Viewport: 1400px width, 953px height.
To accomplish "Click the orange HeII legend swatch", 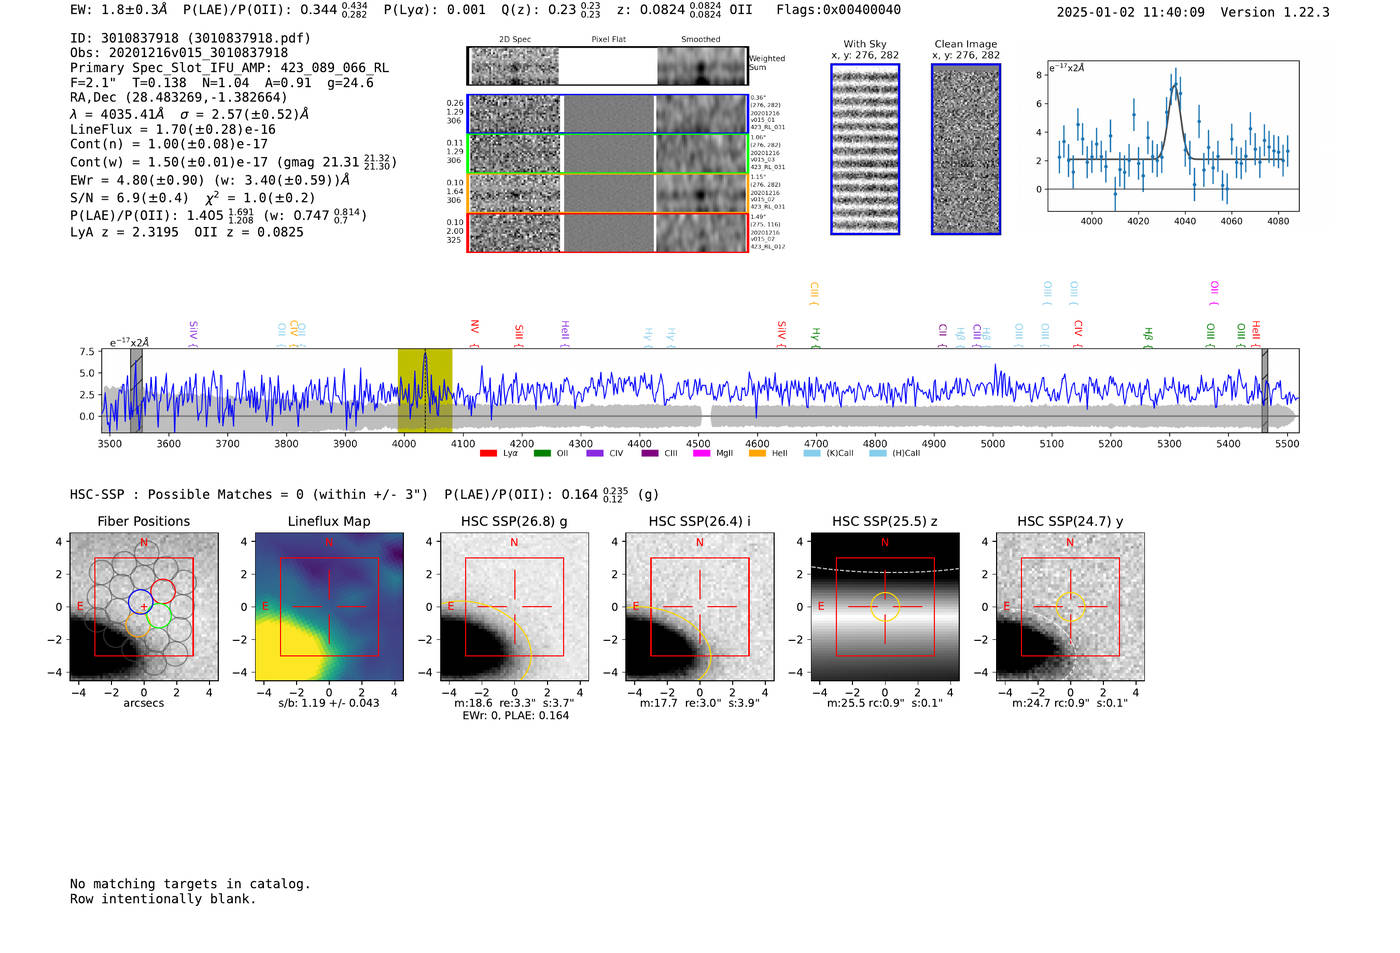I will click(x=757, y=453).
